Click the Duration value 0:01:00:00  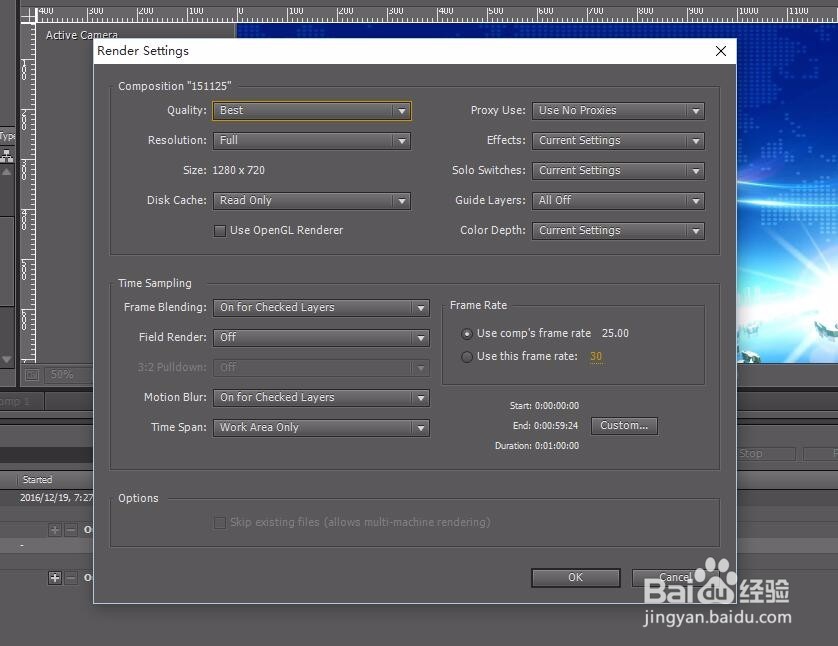(x=556, y=446)
